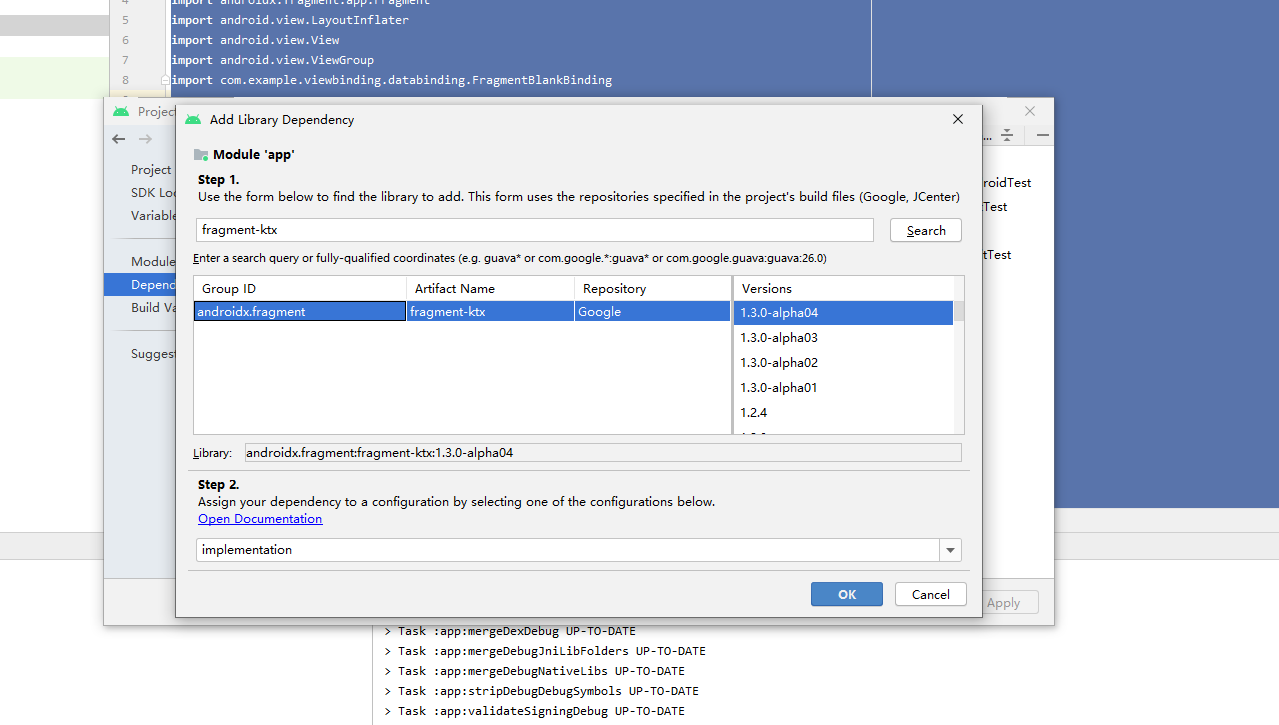The height and width of the screenshot is (725, 1279).
Task: Select Project in Project Structure sidebar
Action: [x=151, y=169]
